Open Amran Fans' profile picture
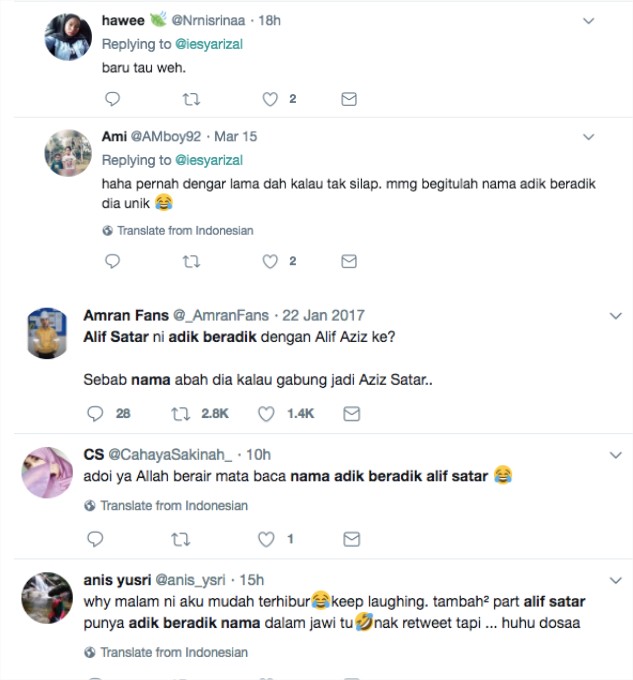The width and height of the screenshot is (633, 680). point(45,334)
